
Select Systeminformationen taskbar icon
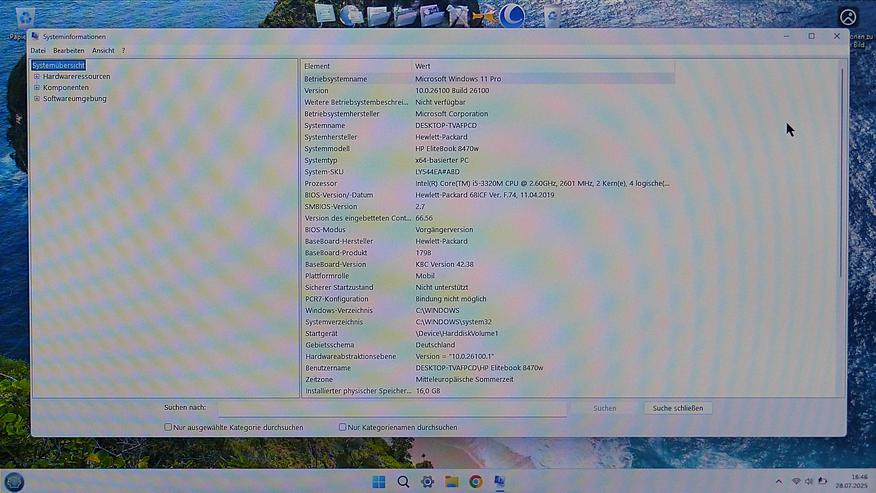pos(499,482)
